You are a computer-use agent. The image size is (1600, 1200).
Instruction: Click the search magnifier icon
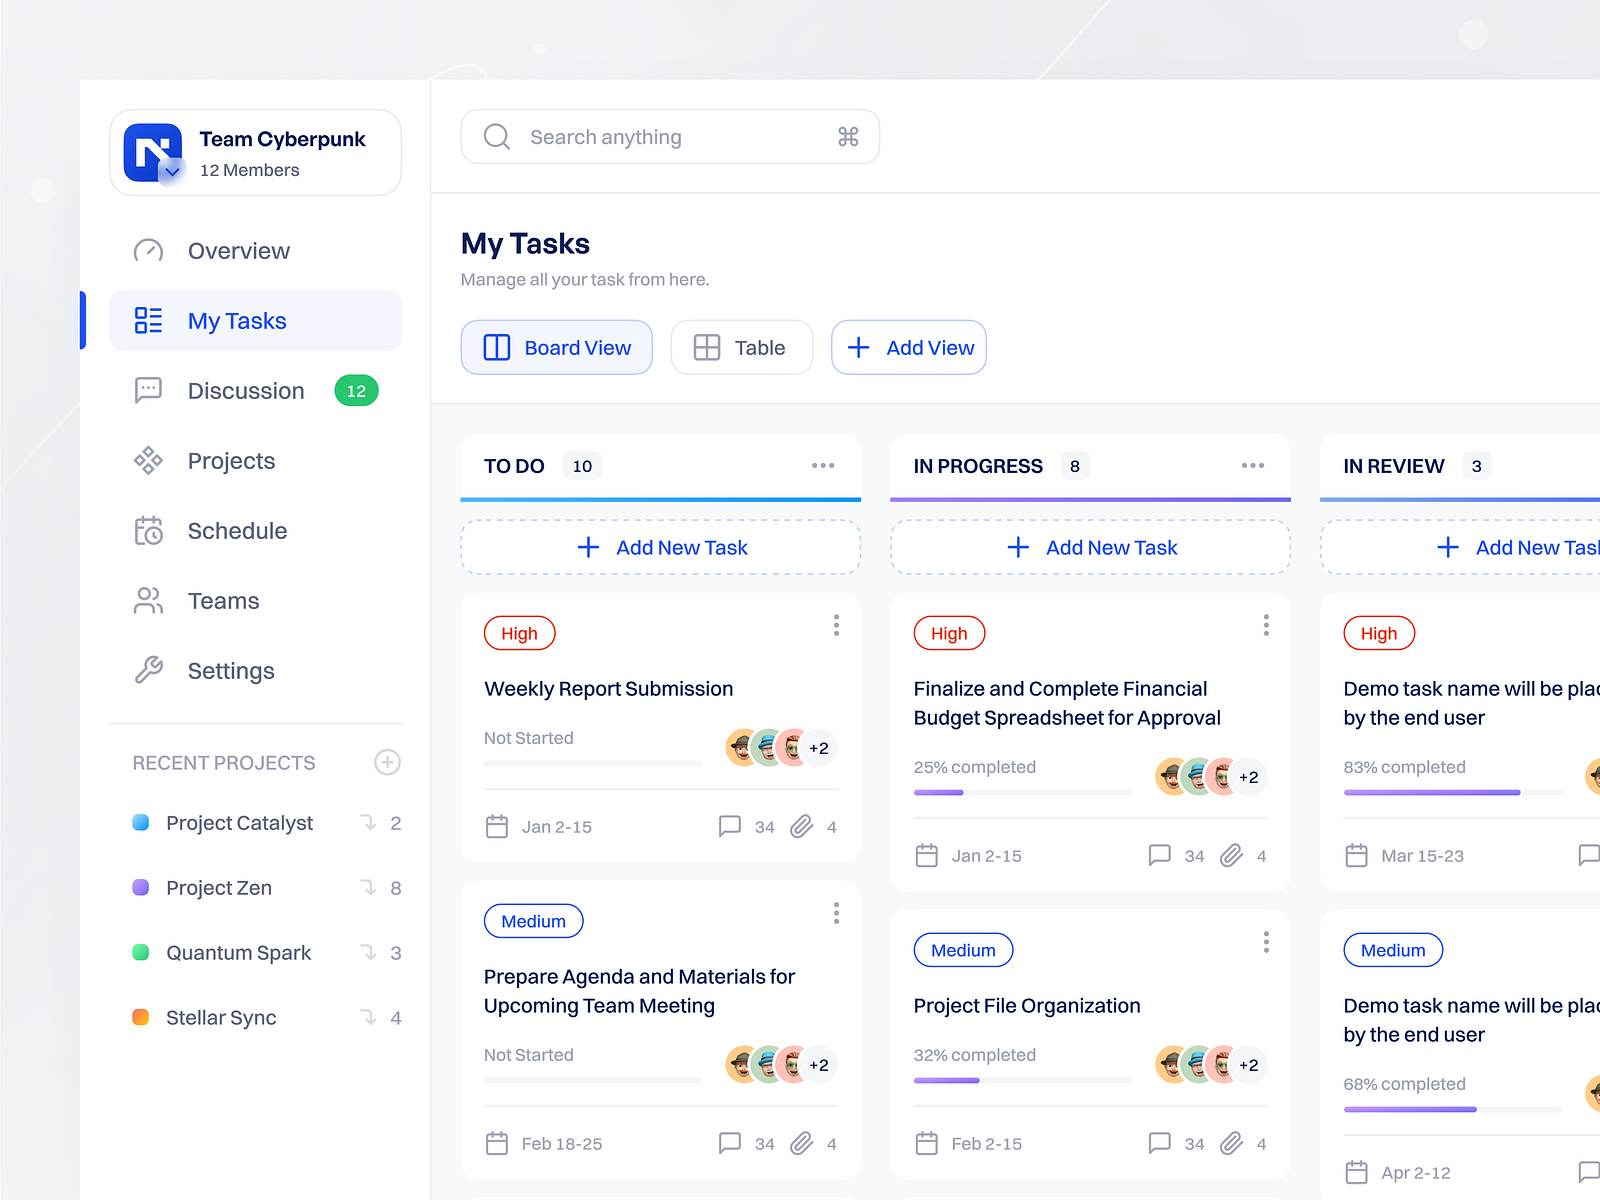tap(497, 136)
